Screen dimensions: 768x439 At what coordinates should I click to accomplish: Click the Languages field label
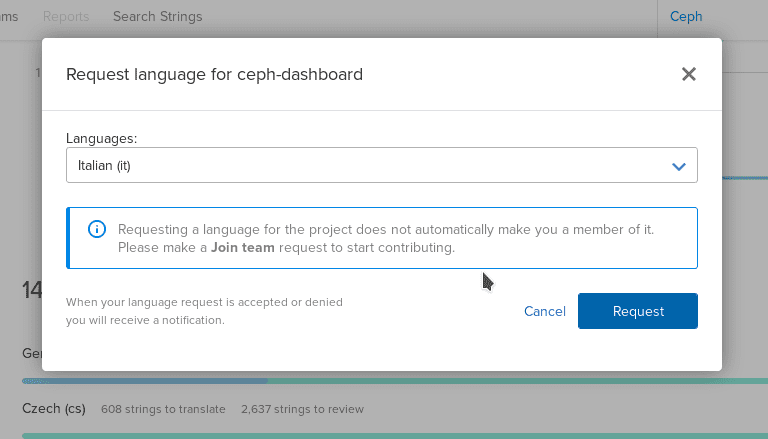pyautogui.click(x=101, y=137)
